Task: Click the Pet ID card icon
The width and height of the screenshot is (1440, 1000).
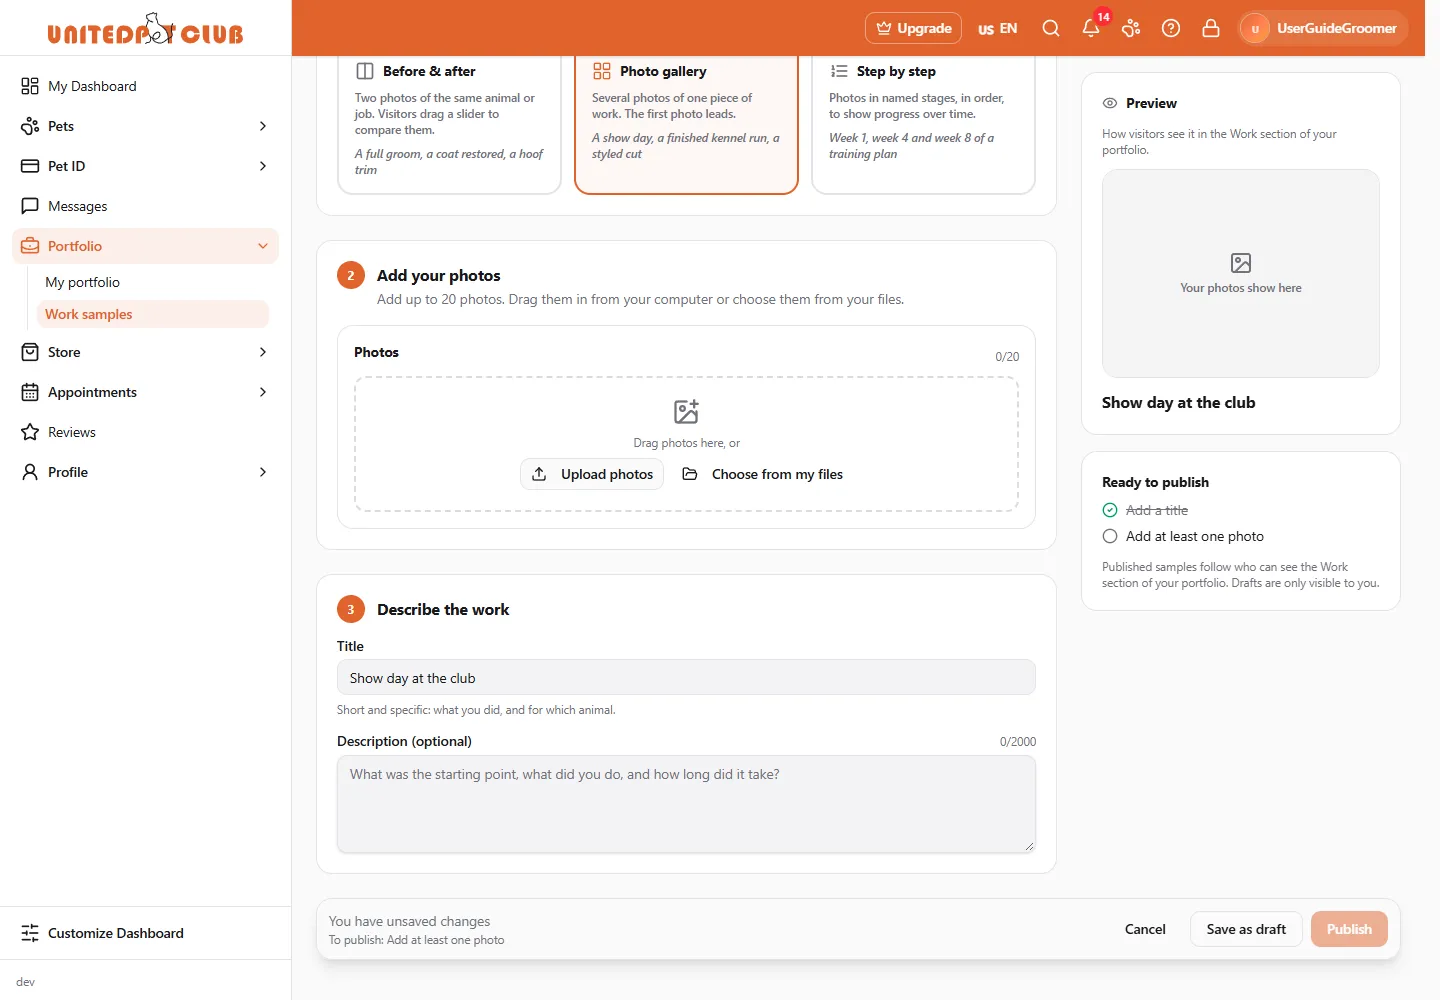Action: 30,166
